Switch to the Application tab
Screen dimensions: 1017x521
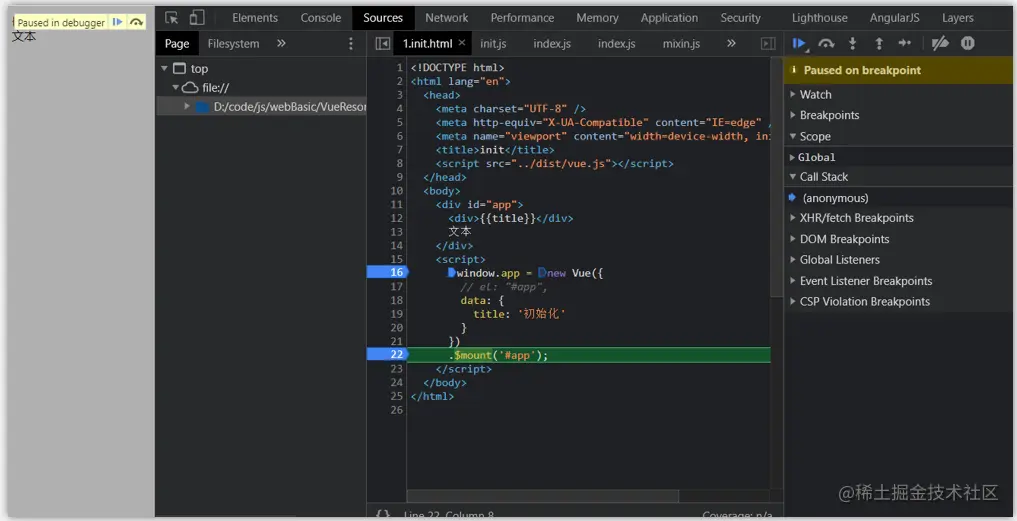click(x=669, y=18)
